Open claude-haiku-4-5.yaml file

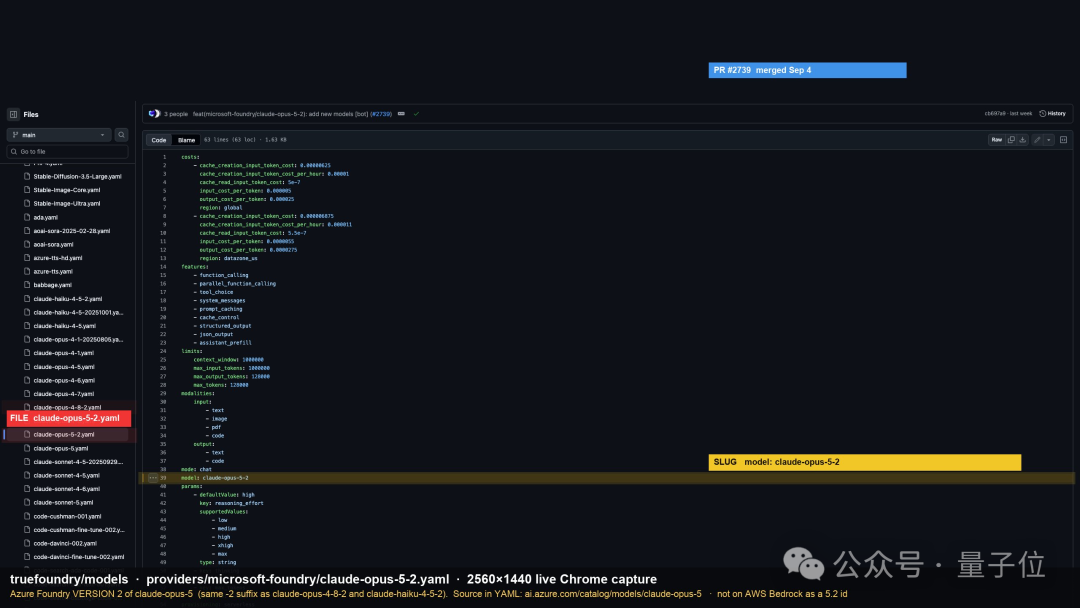(x=64, y=326)
